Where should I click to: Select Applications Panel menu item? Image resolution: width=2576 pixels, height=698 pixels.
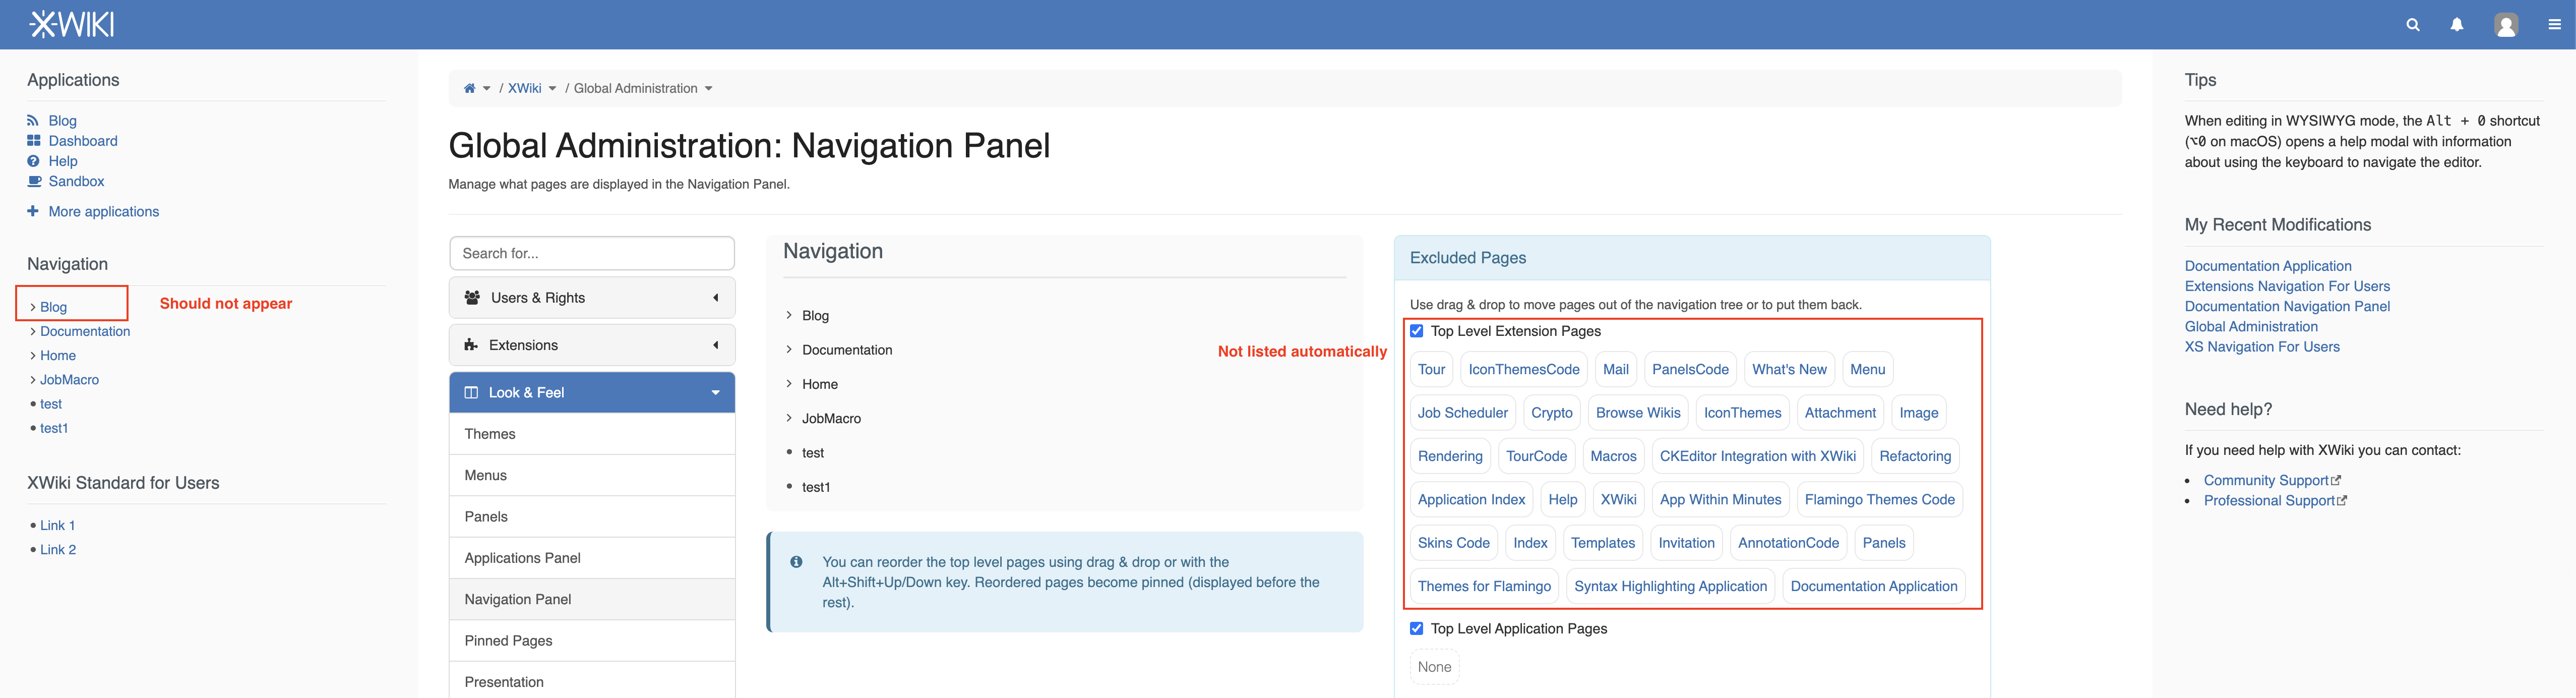[522, 558]
